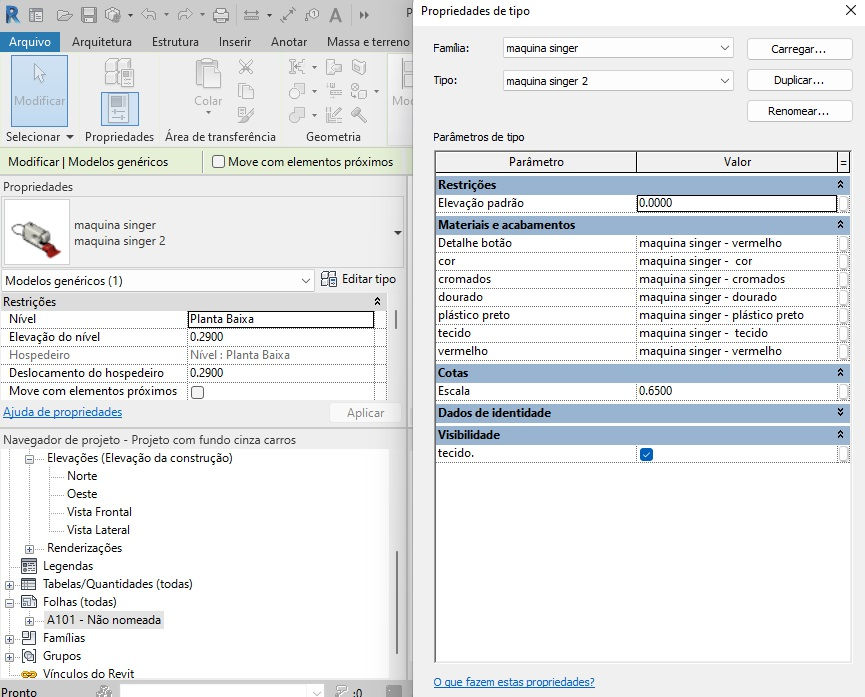Click the Escala value field 0.6500
865x697 pixels.
coord(736,391)
